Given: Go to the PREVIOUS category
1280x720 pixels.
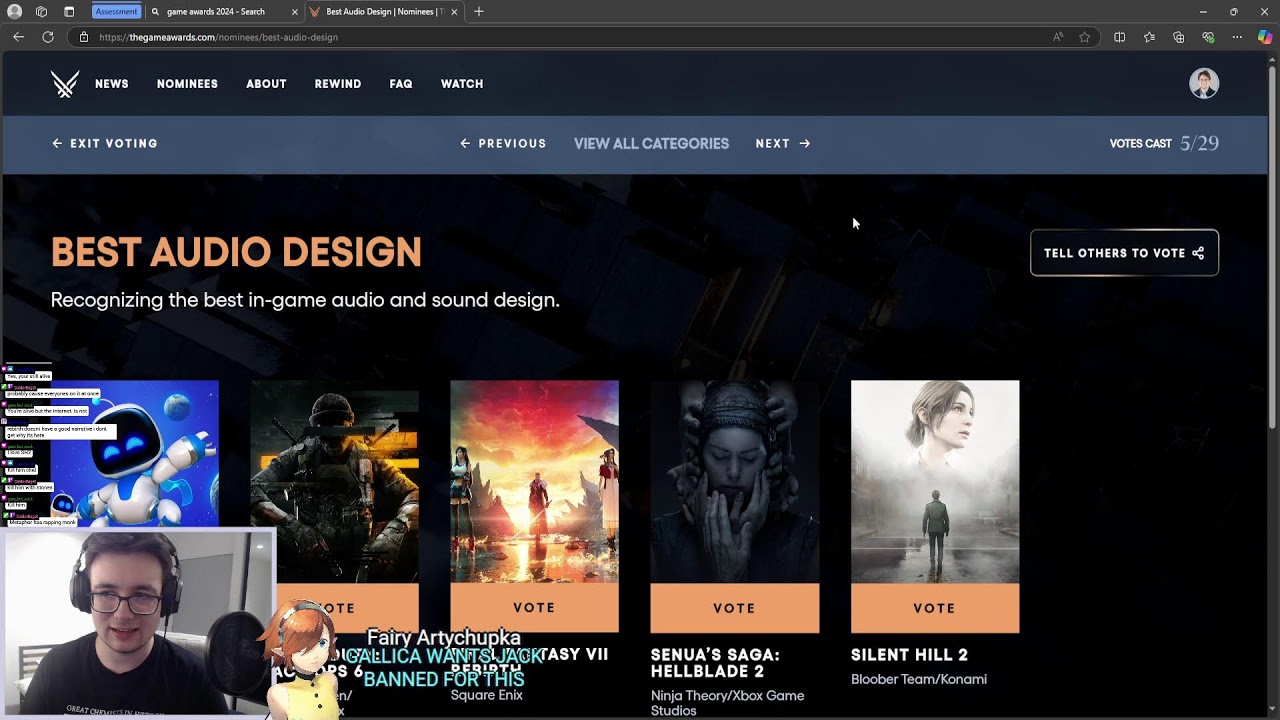Looking at the screenshot, I should [x=503, y=143].
